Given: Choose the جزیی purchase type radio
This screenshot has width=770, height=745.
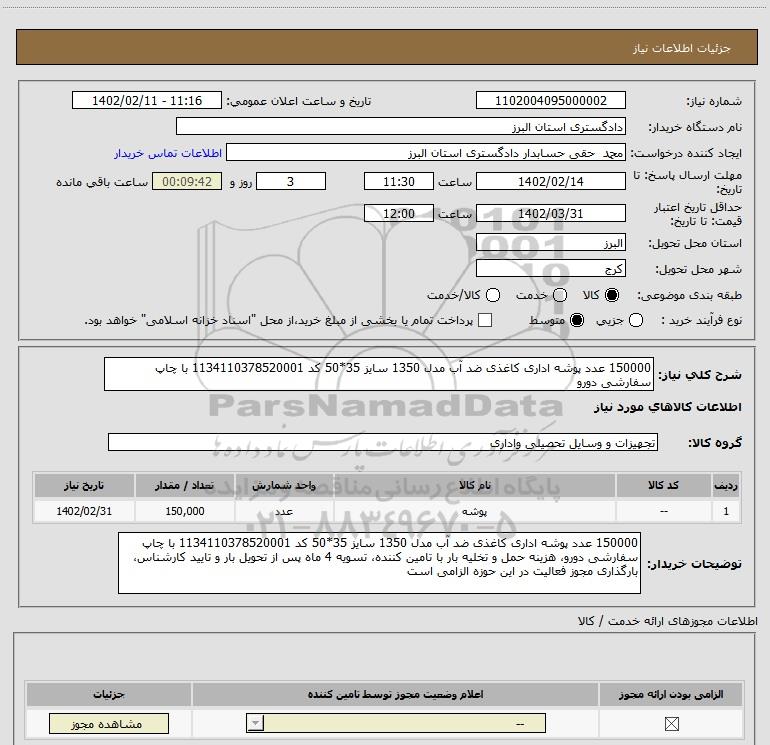Looking at the screenshot, I should [x=636, y=320].
